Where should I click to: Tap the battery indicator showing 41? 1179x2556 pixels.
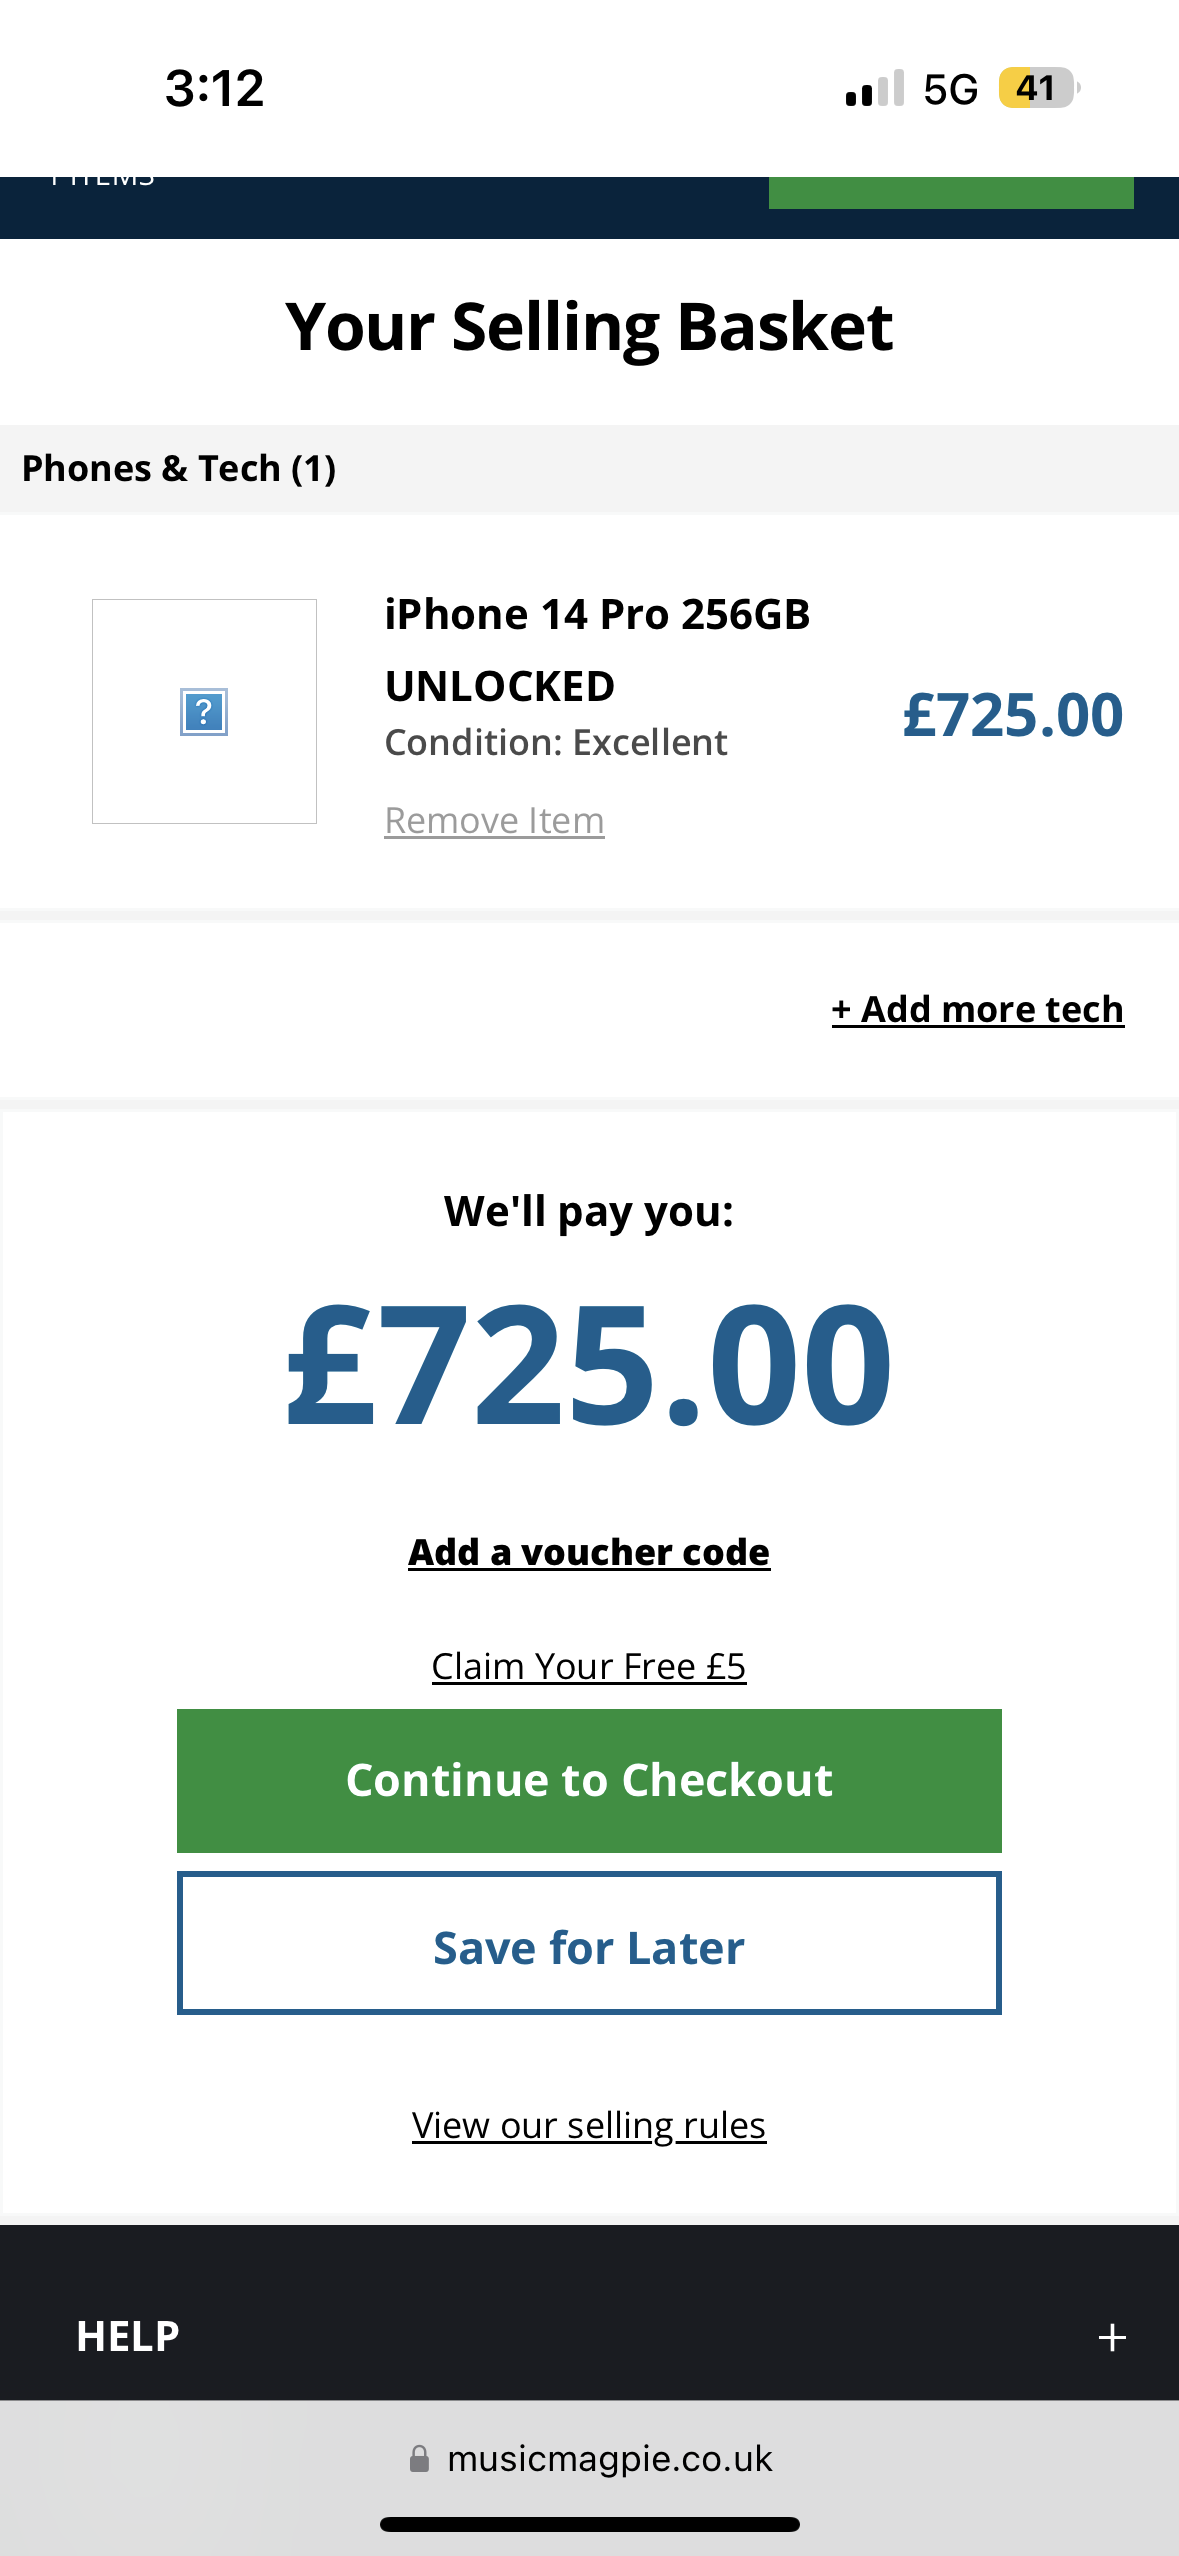pyautogui.click(x=1037, y=89)
